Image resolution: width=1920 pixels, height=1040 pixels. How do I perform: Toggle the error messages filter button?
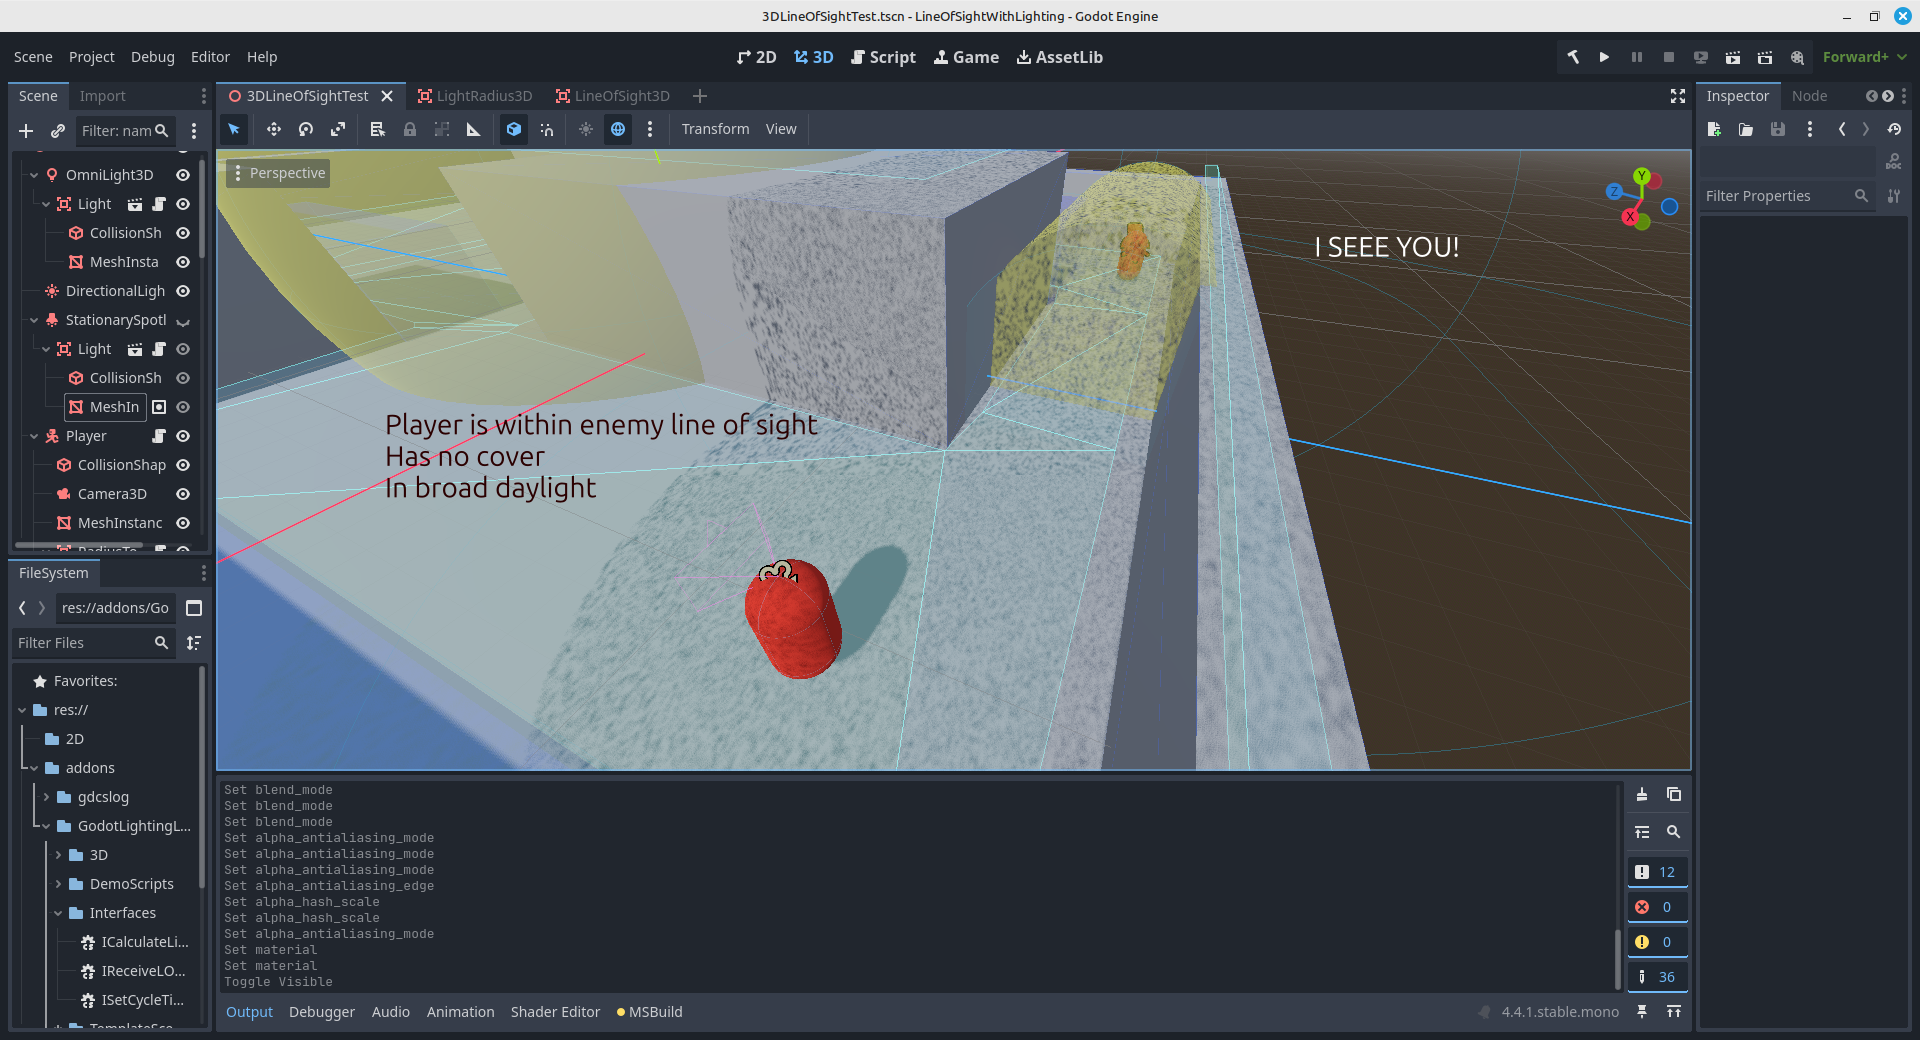pyautogui.click(x=1657, y=907)
